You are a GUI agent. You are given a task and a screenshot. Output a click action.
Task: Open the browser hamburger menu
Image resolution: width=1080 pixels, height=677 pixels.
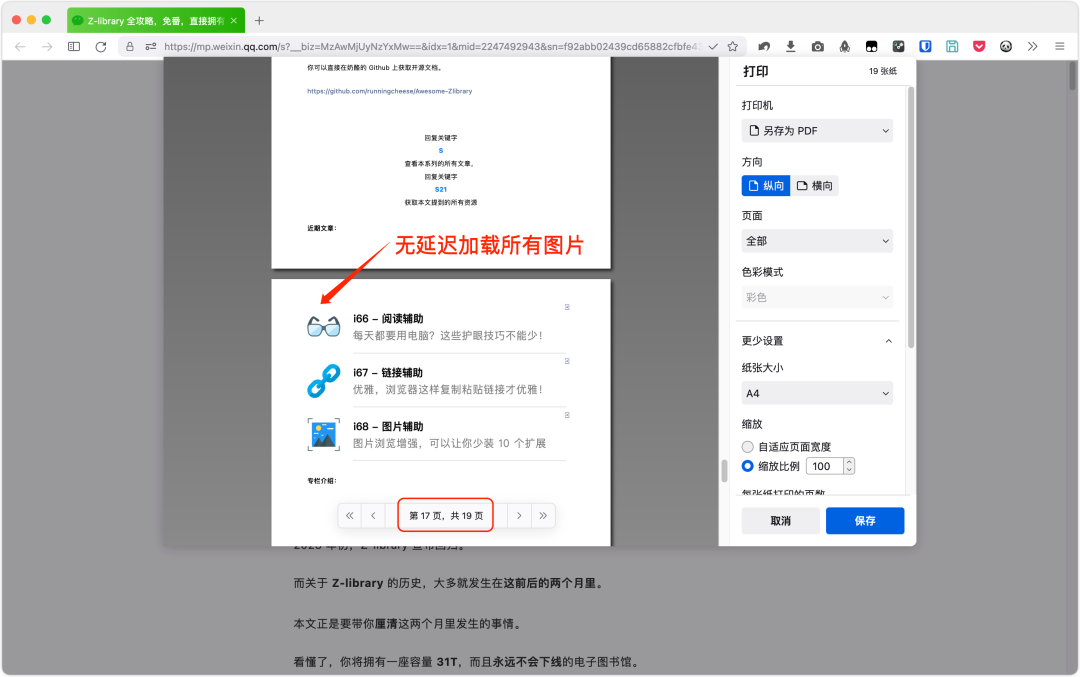(1059, 47)
